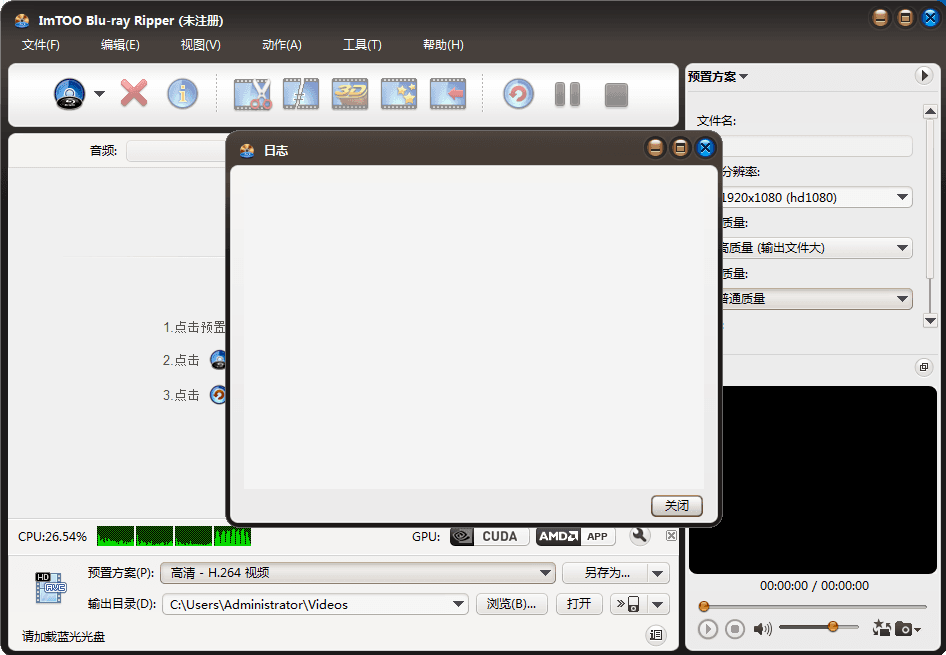The image size is (946, 655).
Task: Click the CPU usage graph
Action: coord(174,536)
